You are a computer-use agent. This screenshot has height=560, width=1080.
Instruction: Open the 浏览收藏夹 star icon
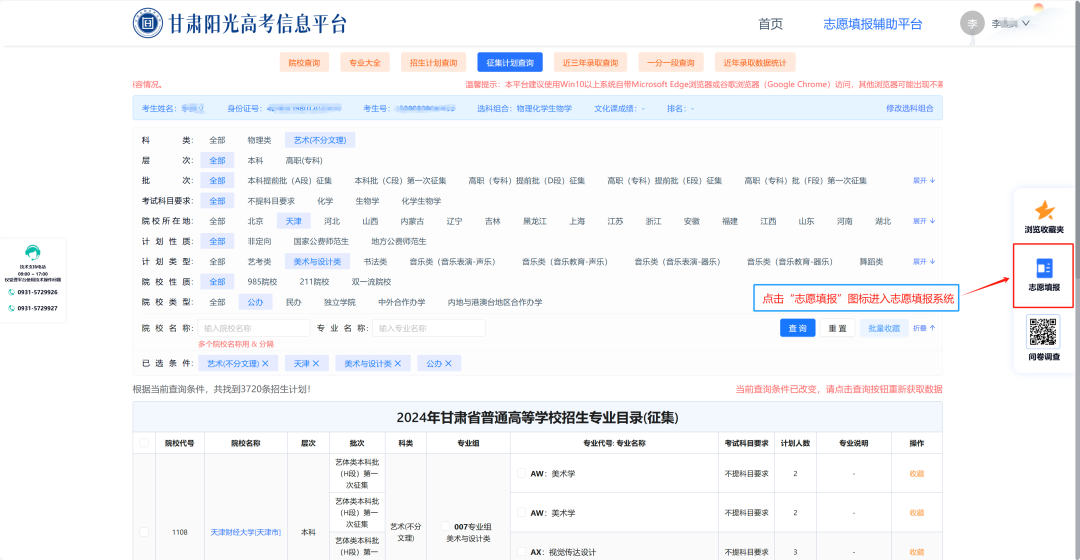(1044, 211)
